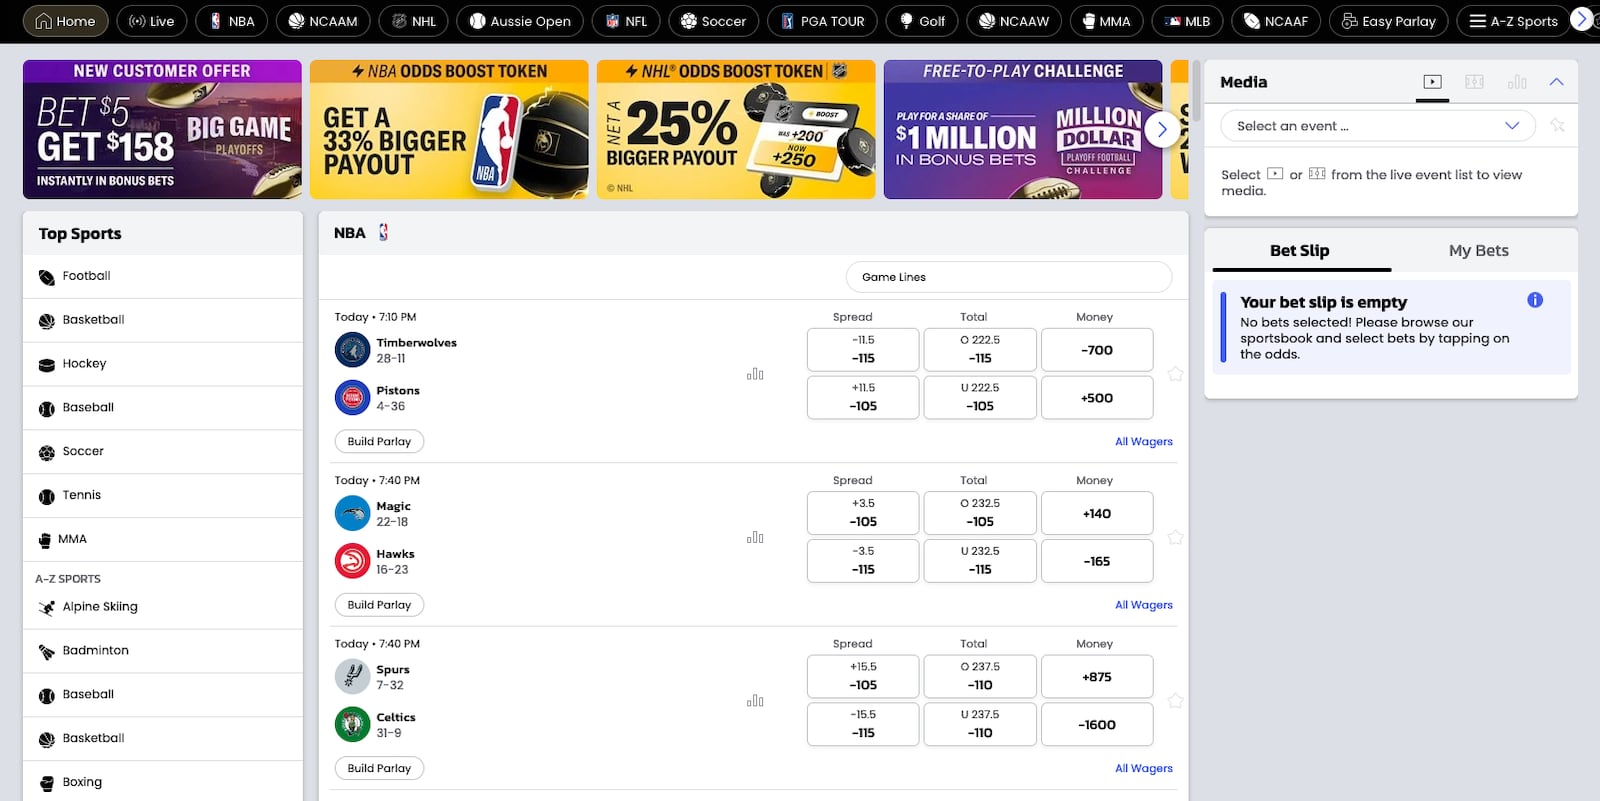
Task: Open Alpine Skiing in A-Z Sports
Action: tap(162, 607)
